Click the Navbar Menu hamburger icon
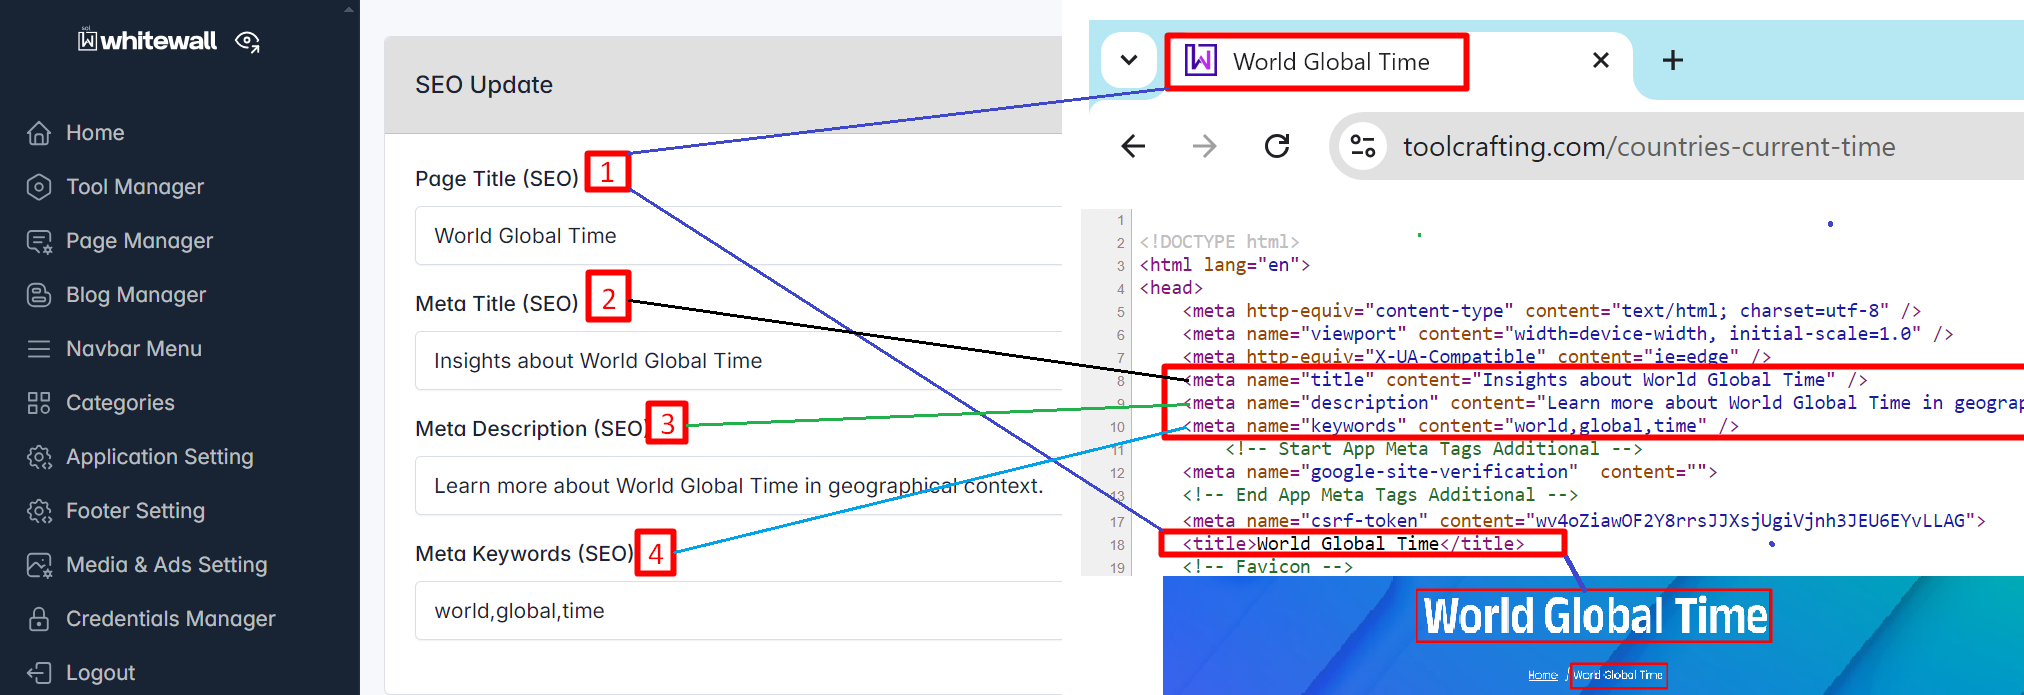 pos(39,349)
